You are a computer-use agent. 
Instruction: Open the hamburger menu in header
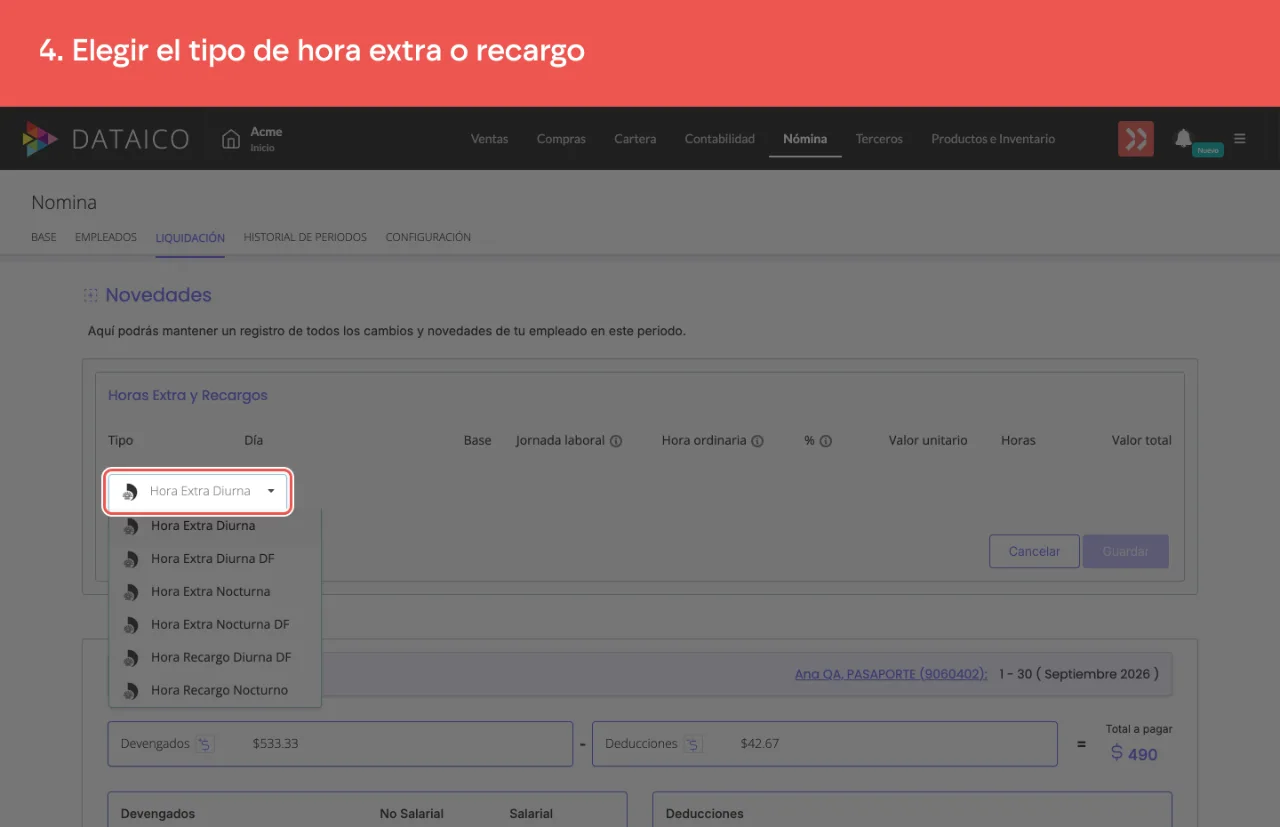point(1240,139)
